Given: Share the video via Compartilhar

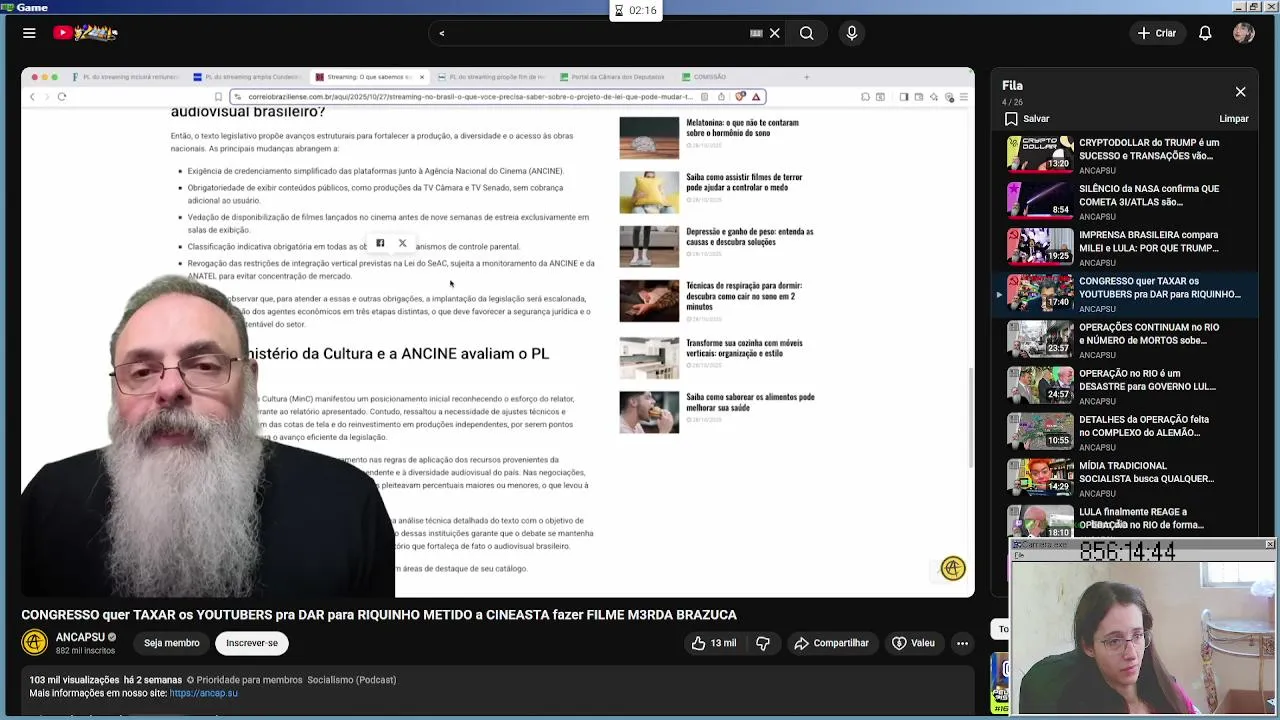Looking at the screenshot, I should pyautogui.click(x=831, y=643).
